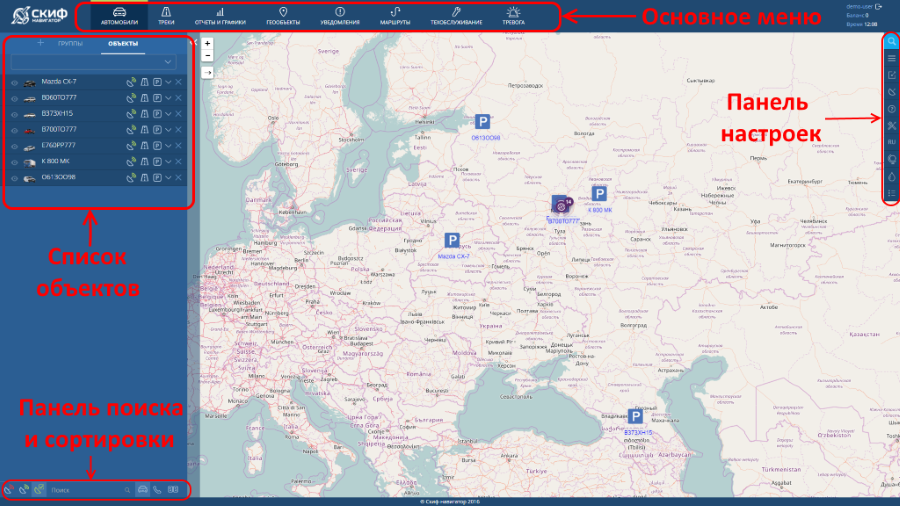Viewport: 900px width, 506px height.
Task: Toggle visibility eye for B060TO777
Action: [x=14, y=98]
